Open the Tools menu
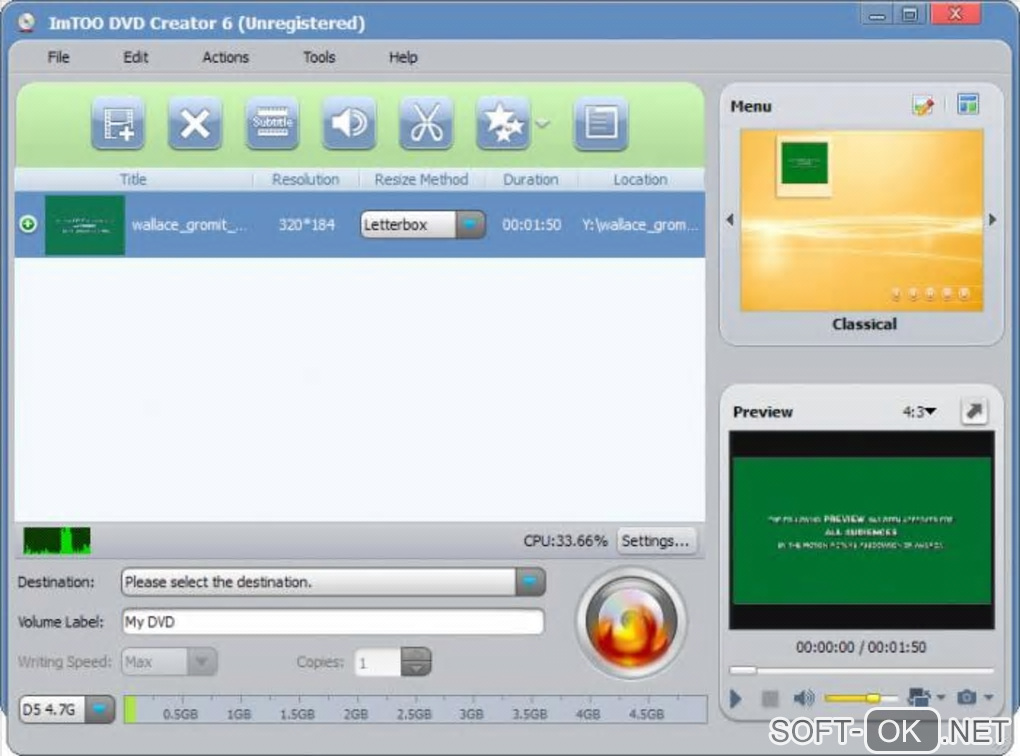This screenshot has height=756, width=1020. [319, 57]
